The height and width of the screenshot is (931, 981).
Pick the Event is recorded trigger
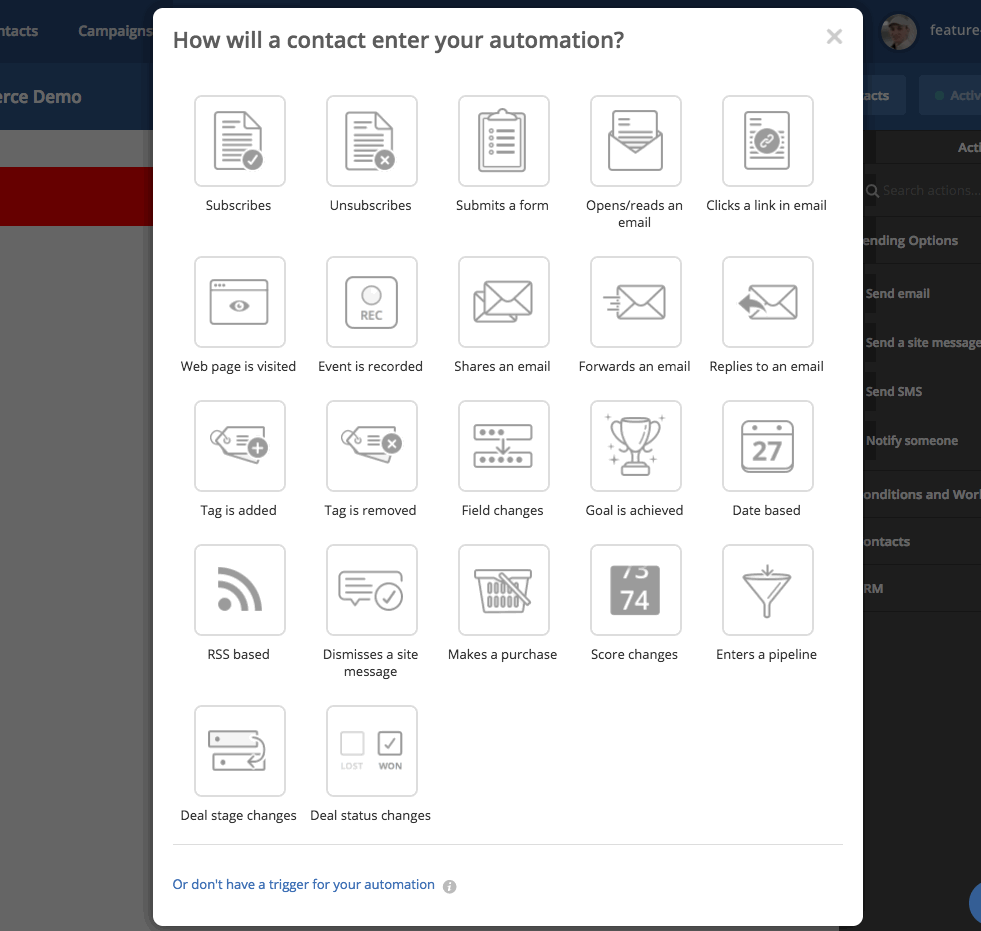371,302
